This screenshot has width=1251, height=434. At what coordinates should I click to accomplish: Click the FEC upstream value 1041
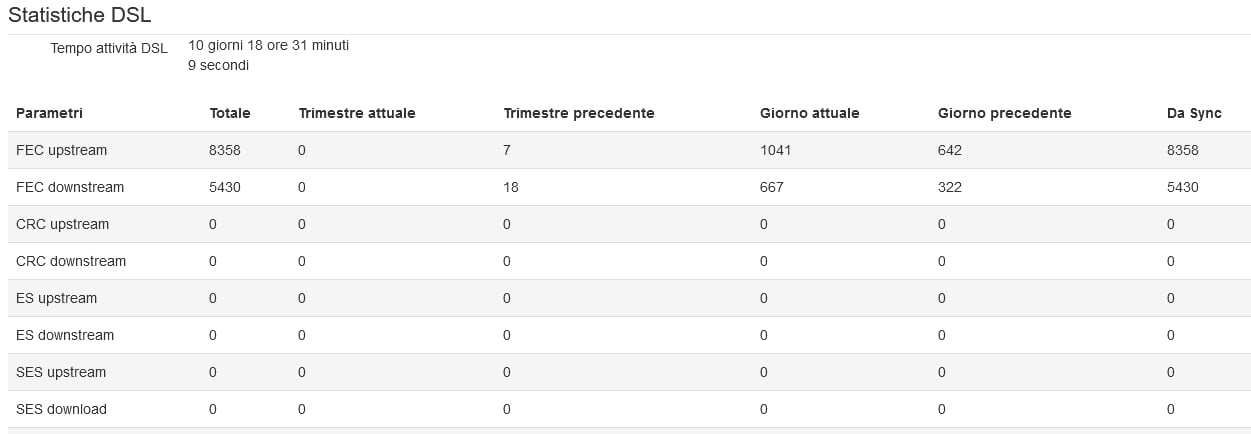(775, 150)
